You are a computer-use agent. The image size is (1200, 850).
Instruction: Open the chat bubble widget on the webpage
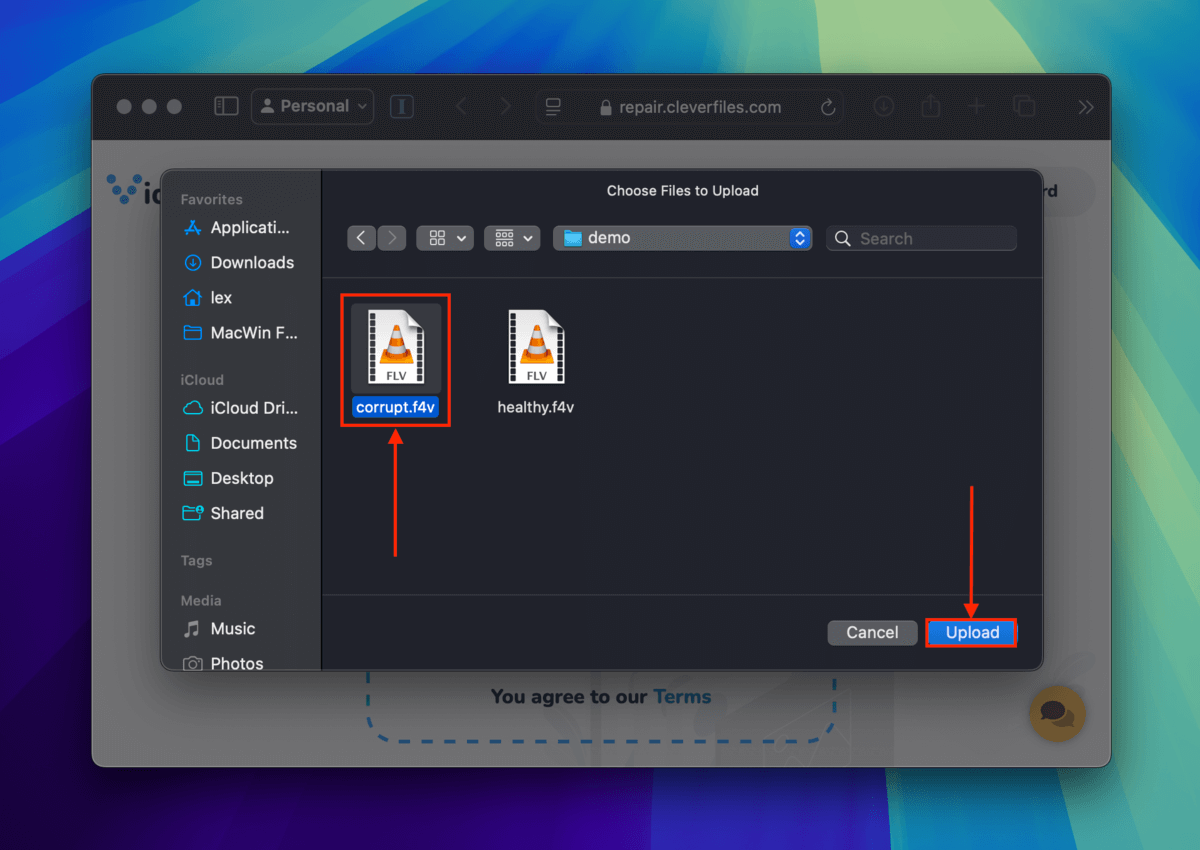click(1057, 714)
